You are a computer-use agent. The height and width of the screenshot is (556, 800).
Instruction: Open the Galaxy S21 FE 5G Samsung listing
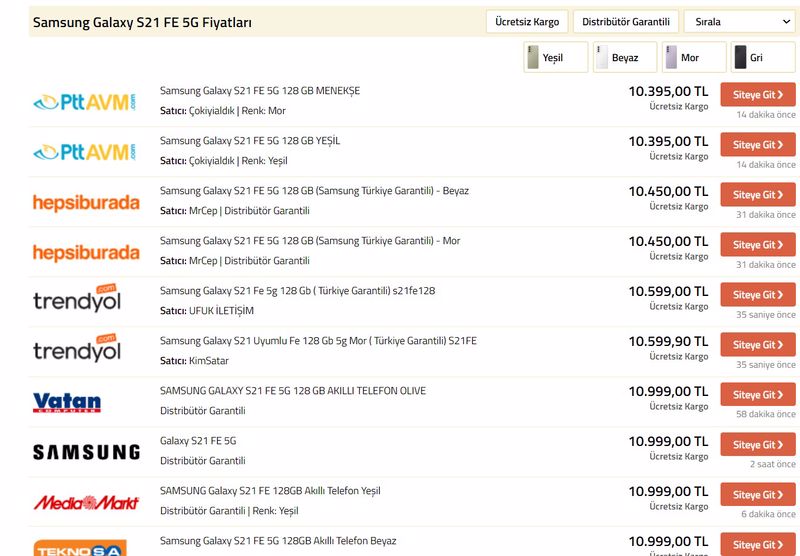pyautogui.click(x=198, y=441)
